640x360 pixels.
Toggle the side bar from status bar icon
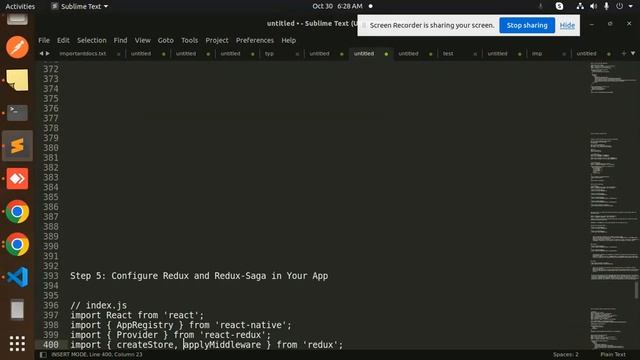pos(43,355)
